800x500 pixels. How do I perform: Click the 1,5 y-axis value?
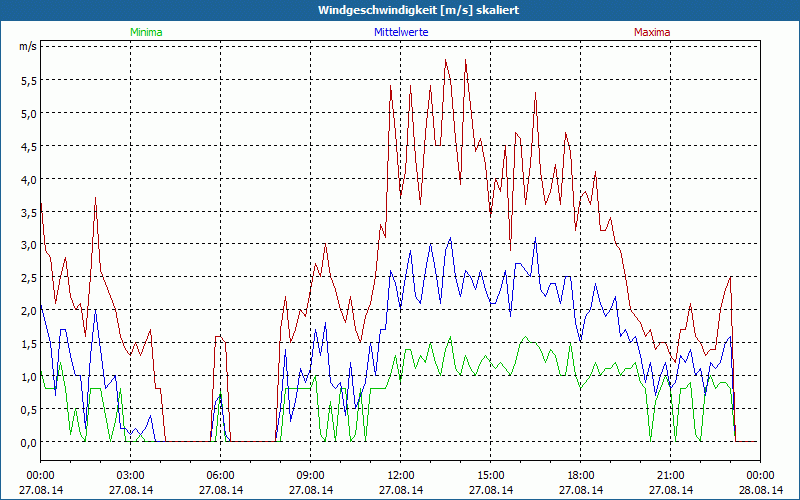tap(29, 344)
